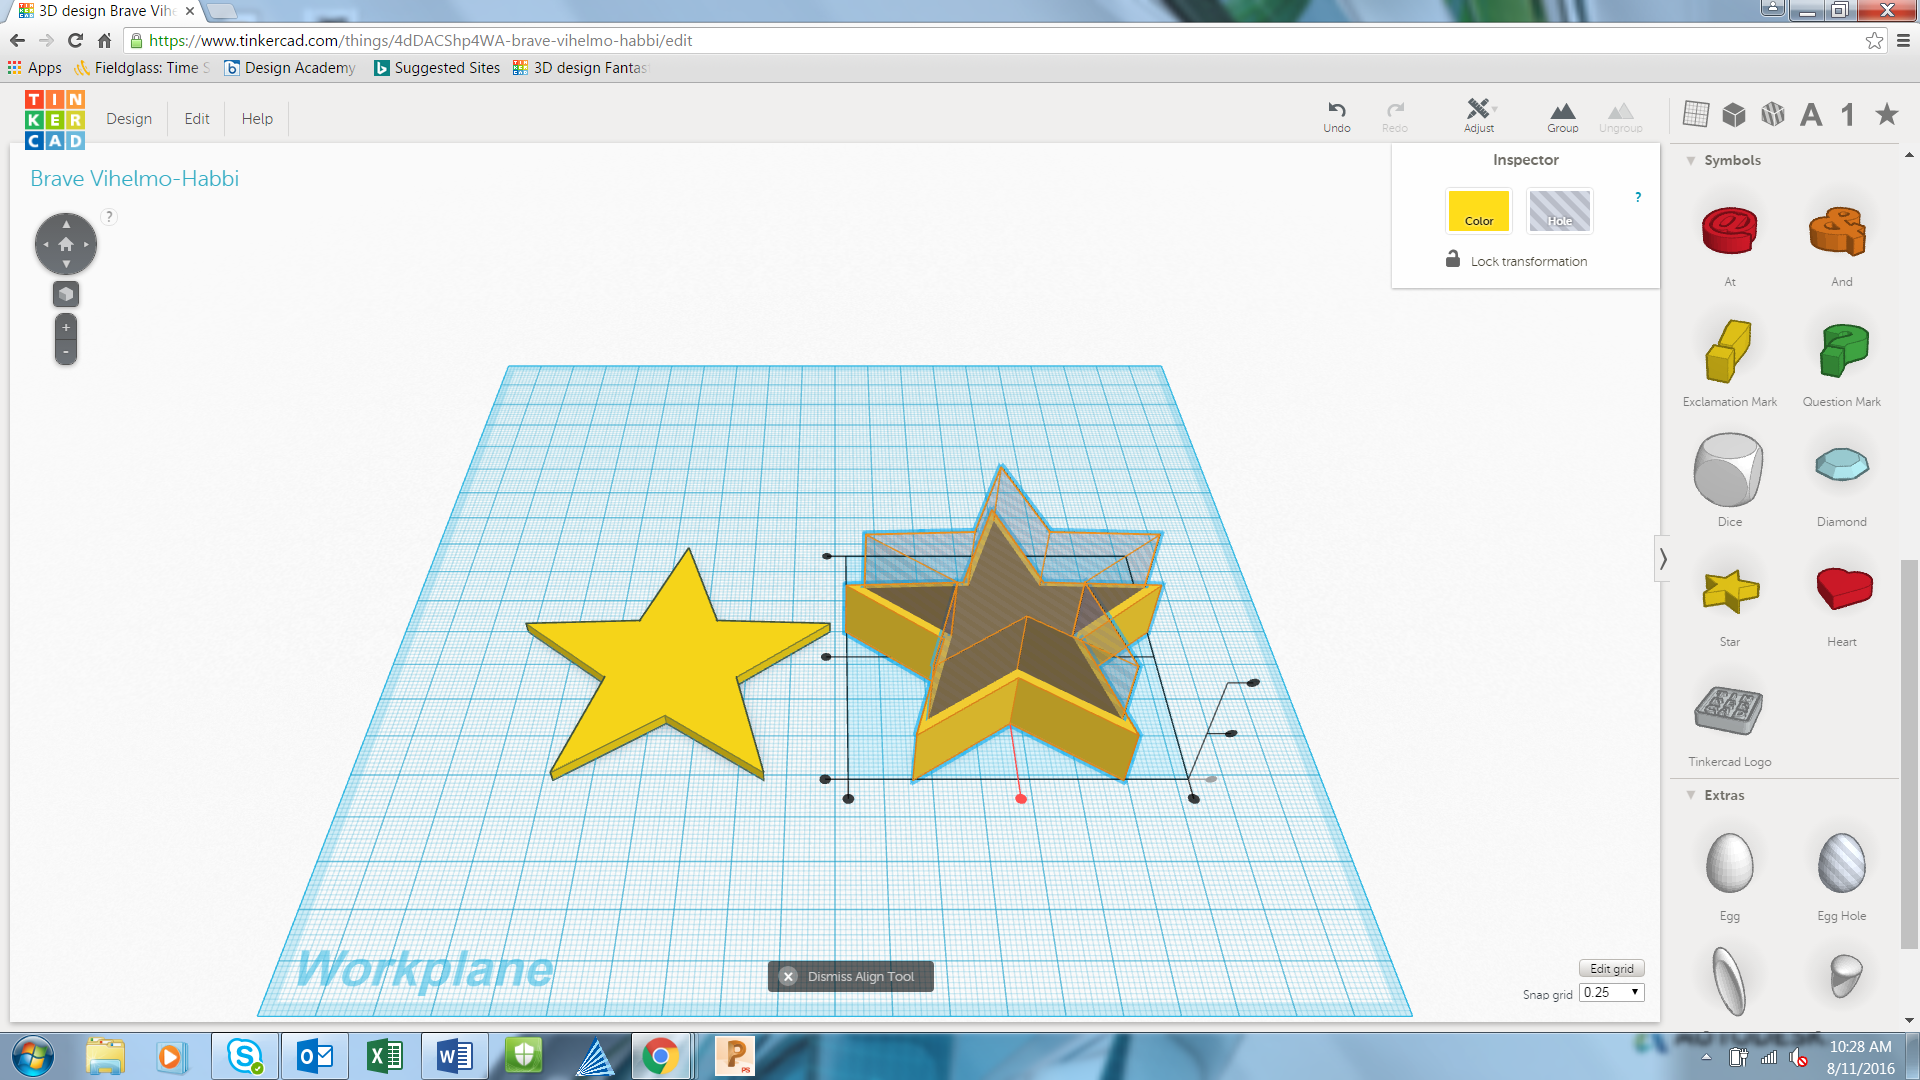The height and width of the screenshot is (1080, 1920).
Task: Open the Adjust tool
Action: pos(1479,110)
